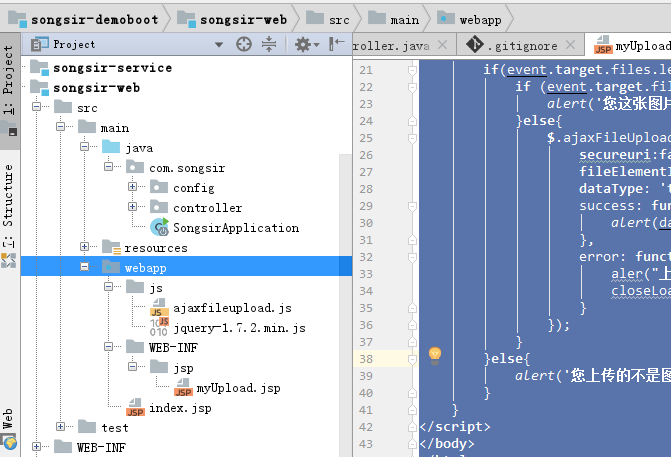Collapse the jsp folder node
Image resolution: width=671 pixels, height=457 pixels.
click(x=132, y=366)
